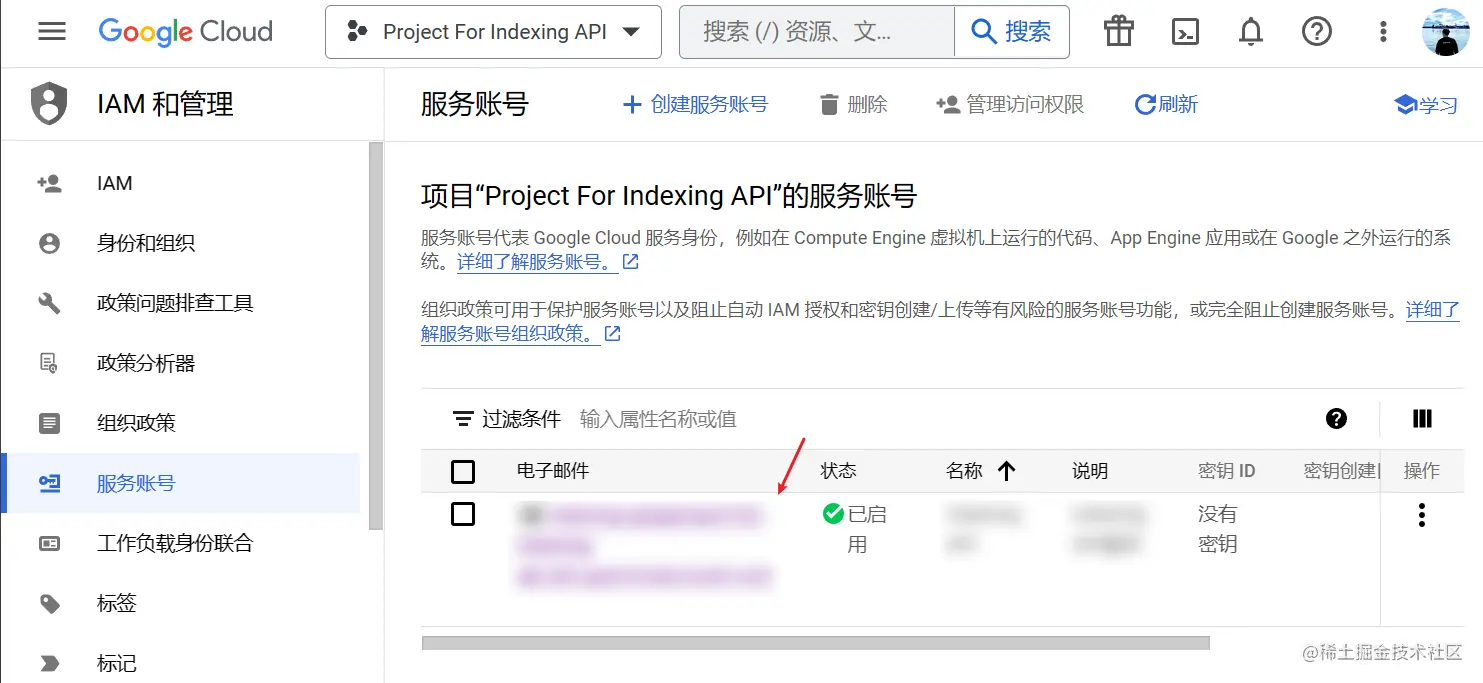Image resolution: width=1483 pixels, height=683 pixels.
Task: Open the row three-dot 操作 menu
Action: click(x=1421, y=515)
